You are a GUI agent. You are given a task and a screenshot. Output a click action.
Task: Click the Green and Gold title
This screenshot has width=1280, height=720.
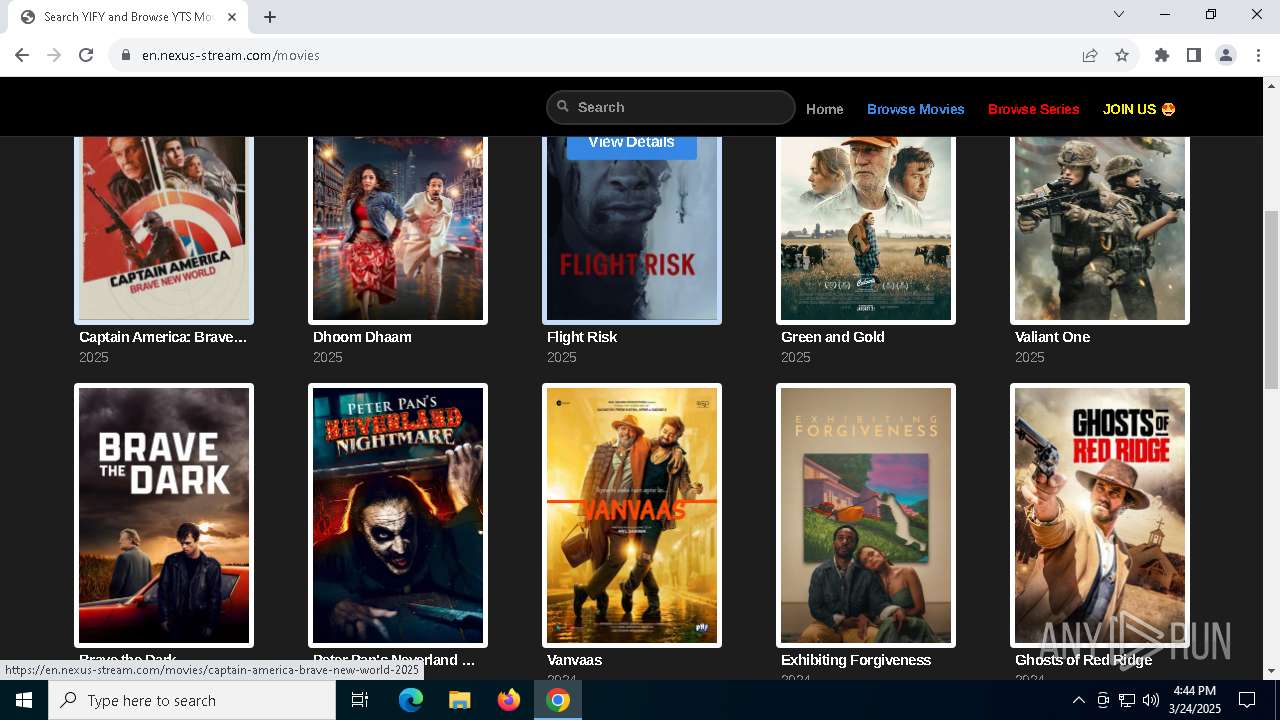point(833,337)
